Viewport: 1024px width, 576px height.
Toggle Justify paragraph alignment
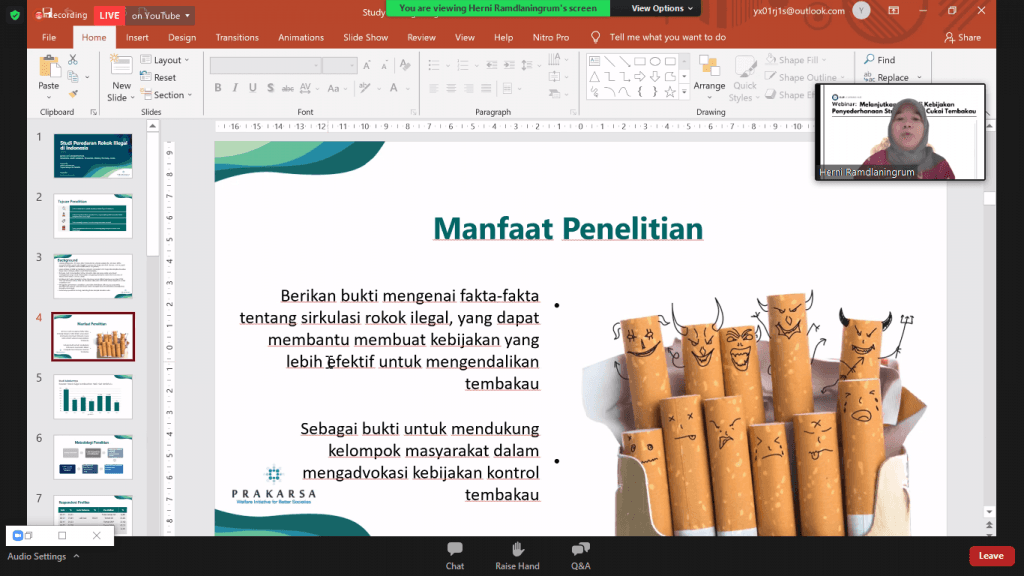[486, 88]
